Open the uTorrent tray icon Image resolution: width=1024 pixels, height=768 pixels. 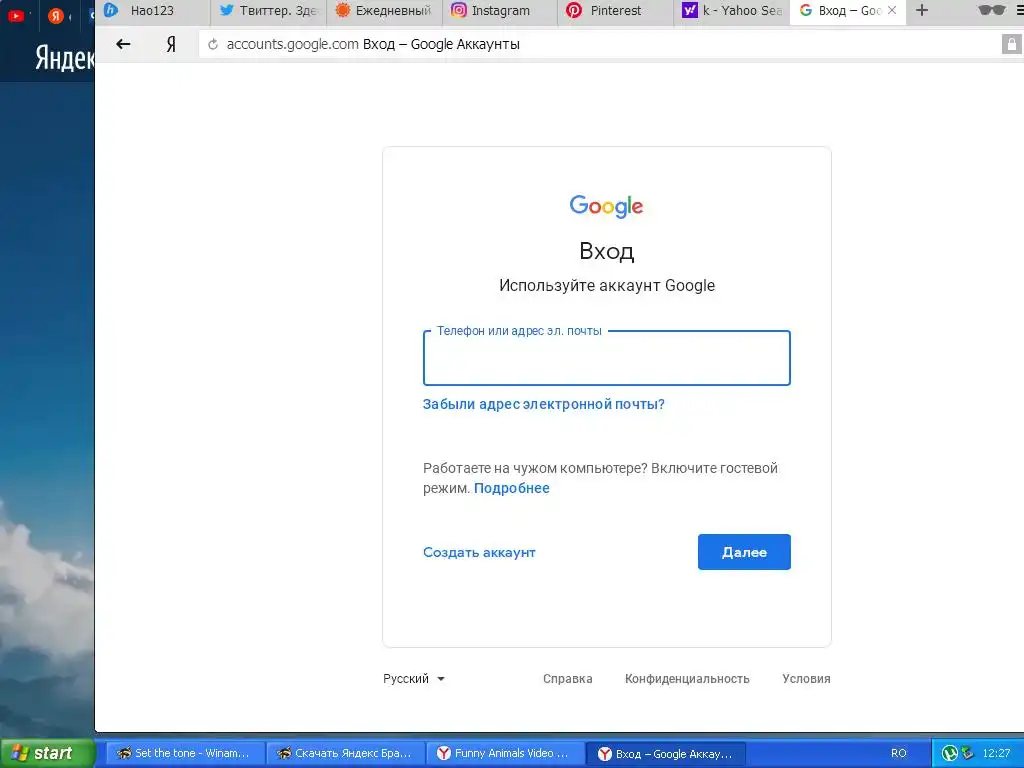pos(950,754)
